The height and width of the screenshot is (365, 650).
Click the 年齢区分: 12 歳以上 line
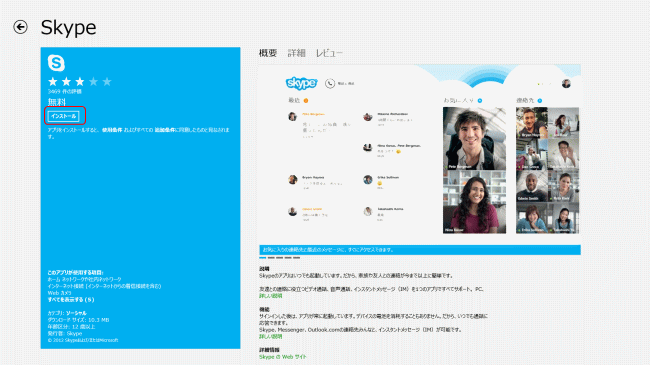pyautogui.click(x=71, y=326)
